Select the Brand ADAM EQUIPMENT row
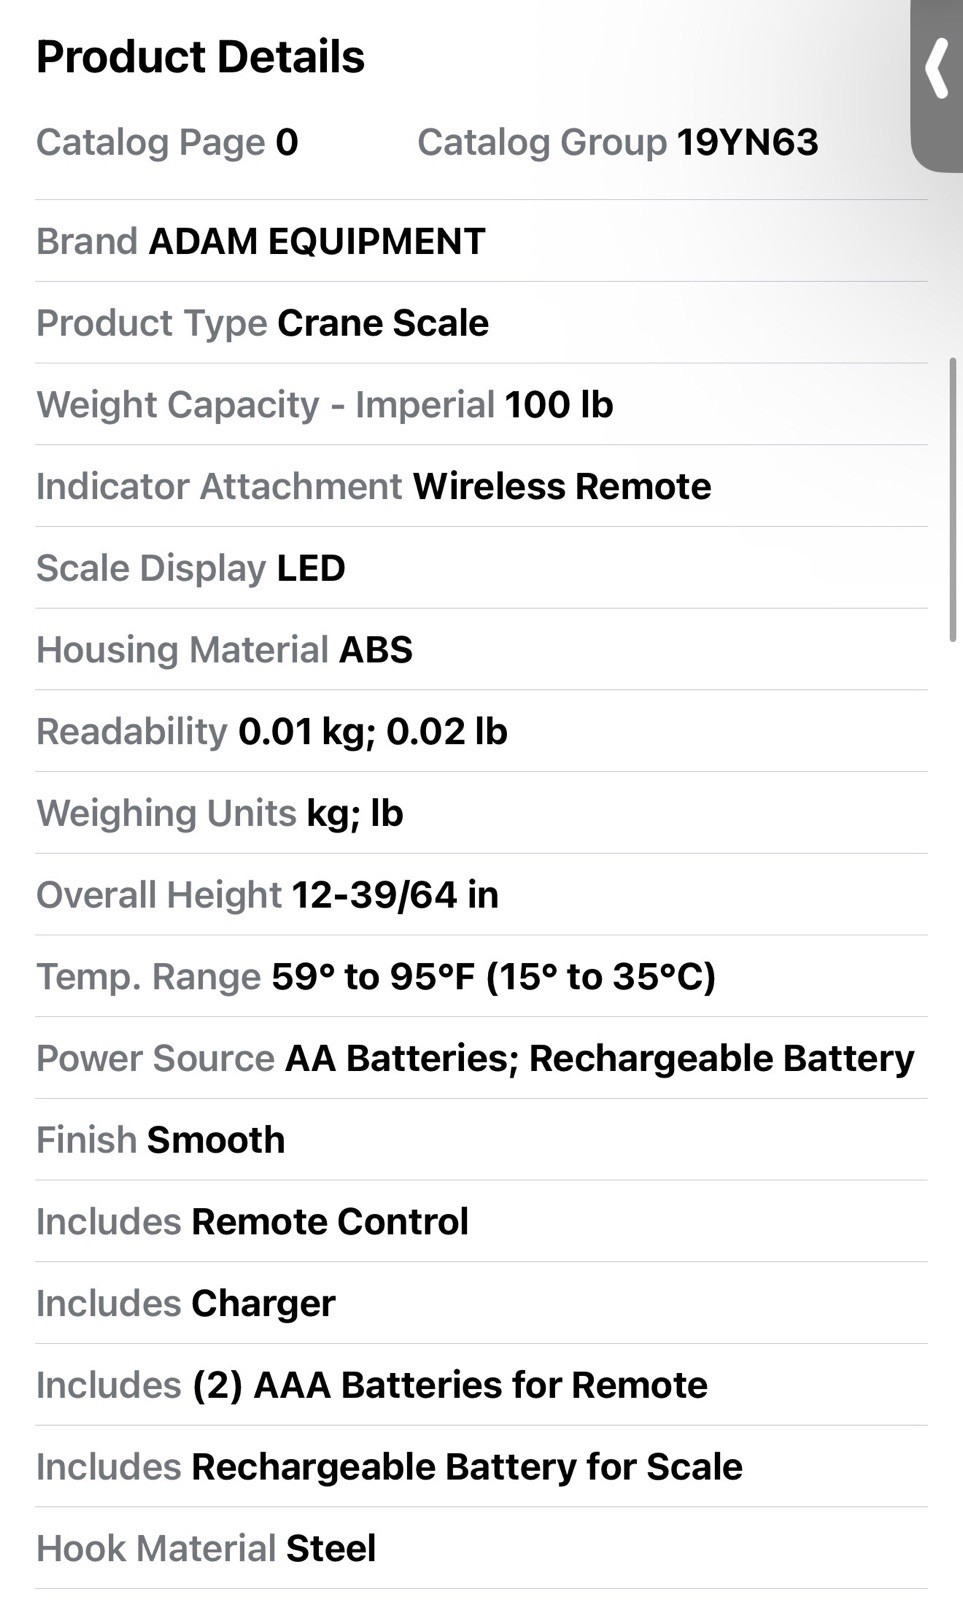This screenshot has height=1600, width=963. pos(481,241)
